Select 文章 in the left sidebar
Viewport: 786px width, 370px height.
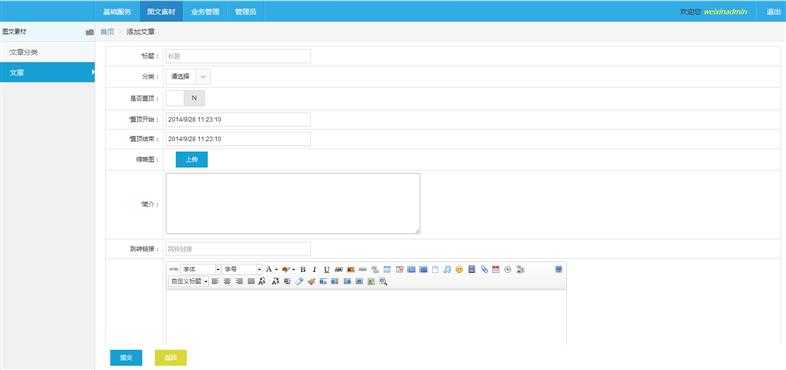pos(47,73)
